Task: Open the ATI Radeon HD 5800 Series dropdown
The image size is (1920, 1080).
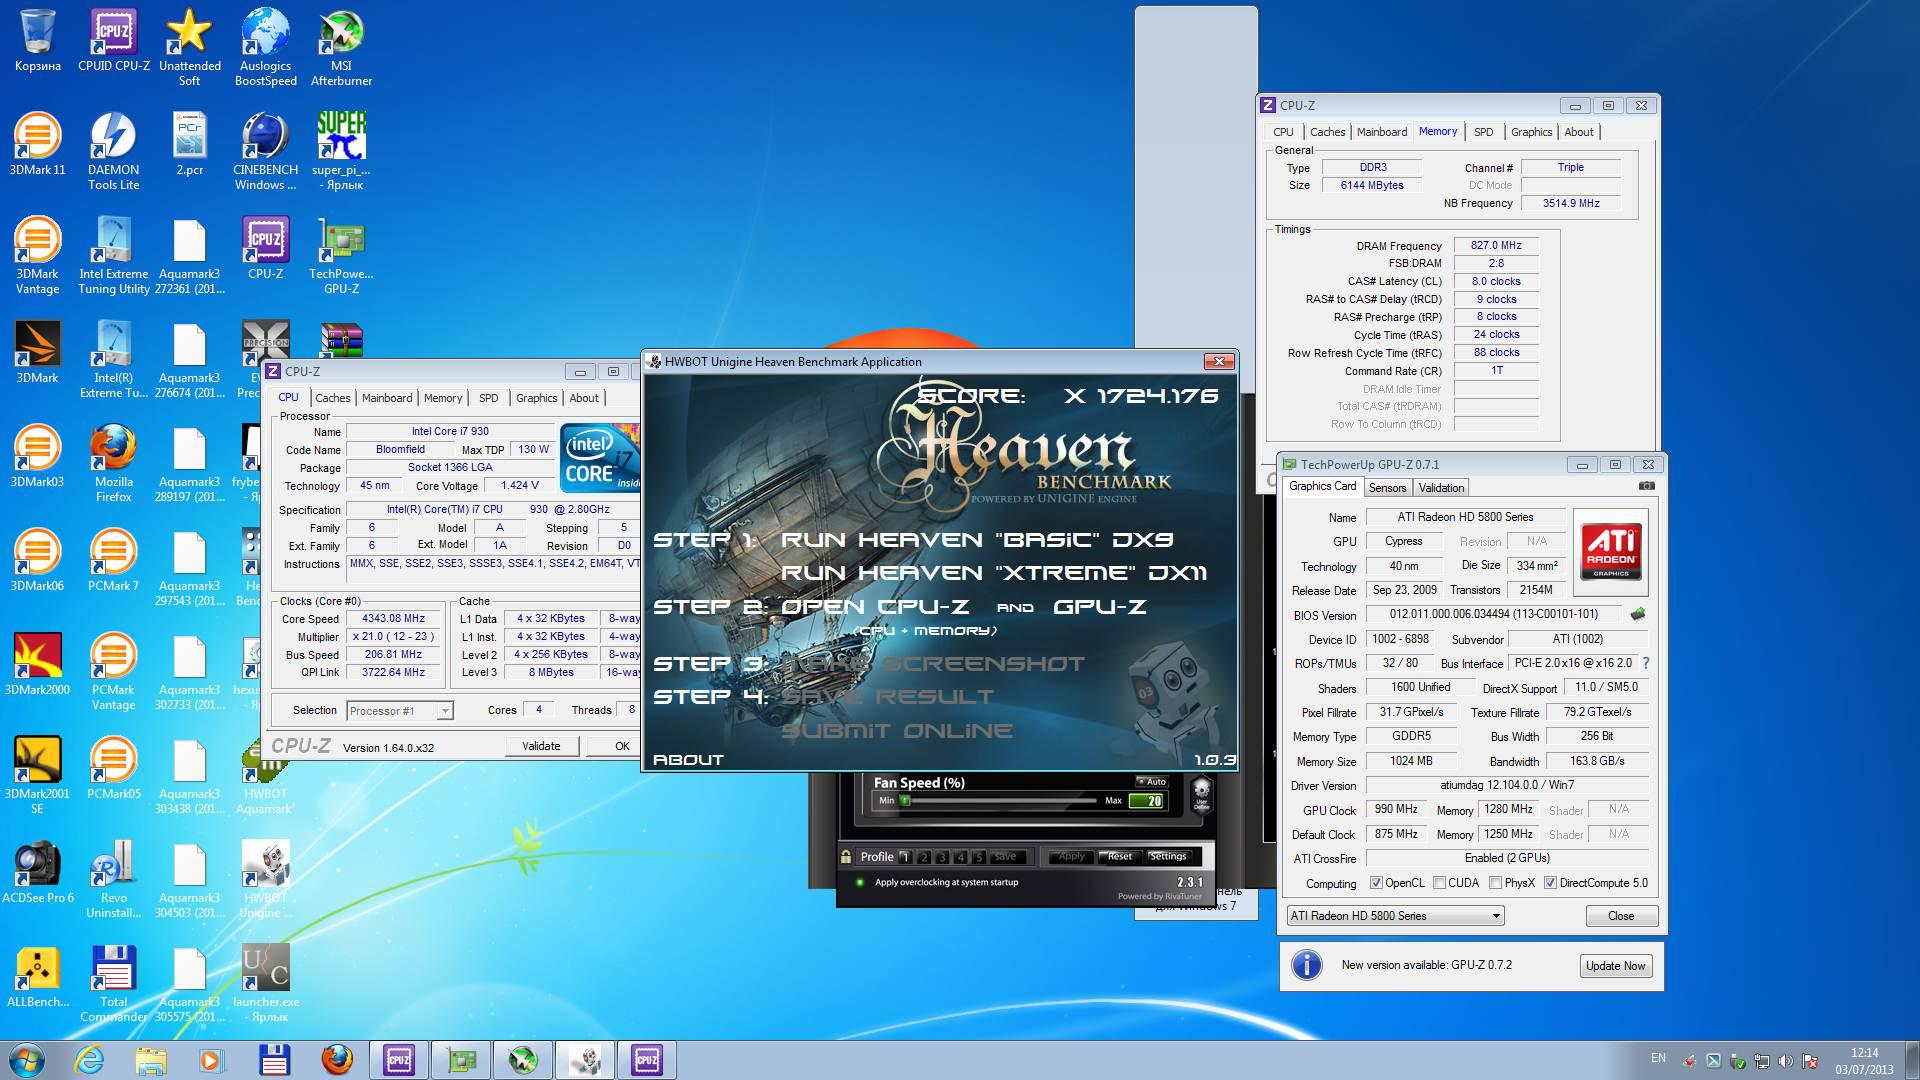Action: [x=1395, y=916]
